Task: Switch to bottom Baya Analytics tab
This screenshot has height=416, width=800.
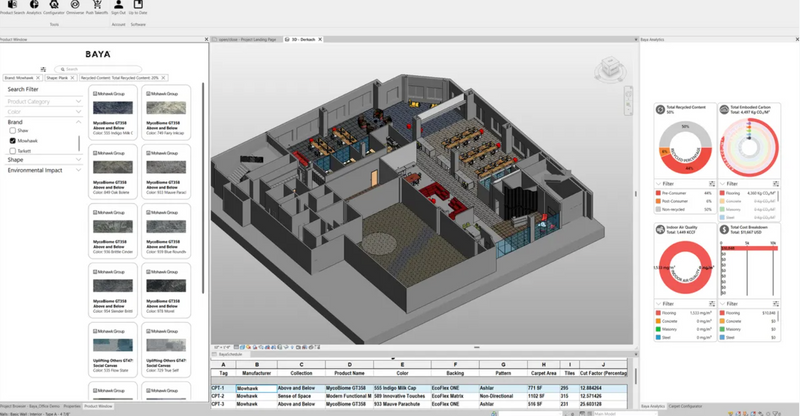Action: 653,406
